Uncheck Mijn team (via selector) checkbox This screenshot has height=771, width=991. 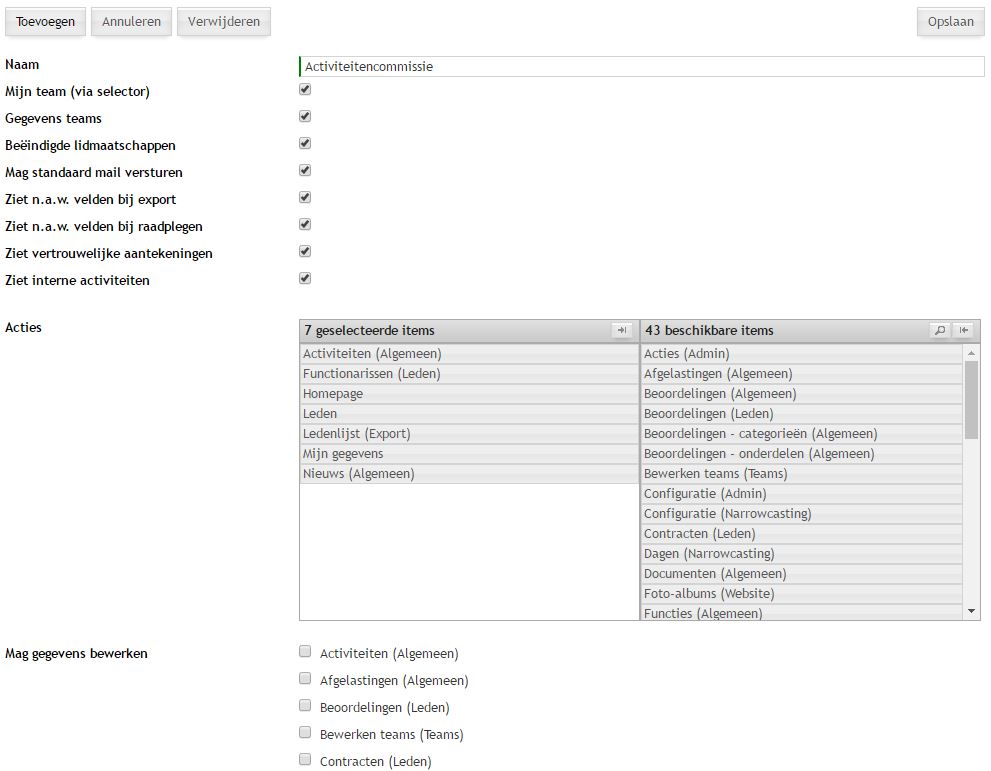[x=305, y=90]
